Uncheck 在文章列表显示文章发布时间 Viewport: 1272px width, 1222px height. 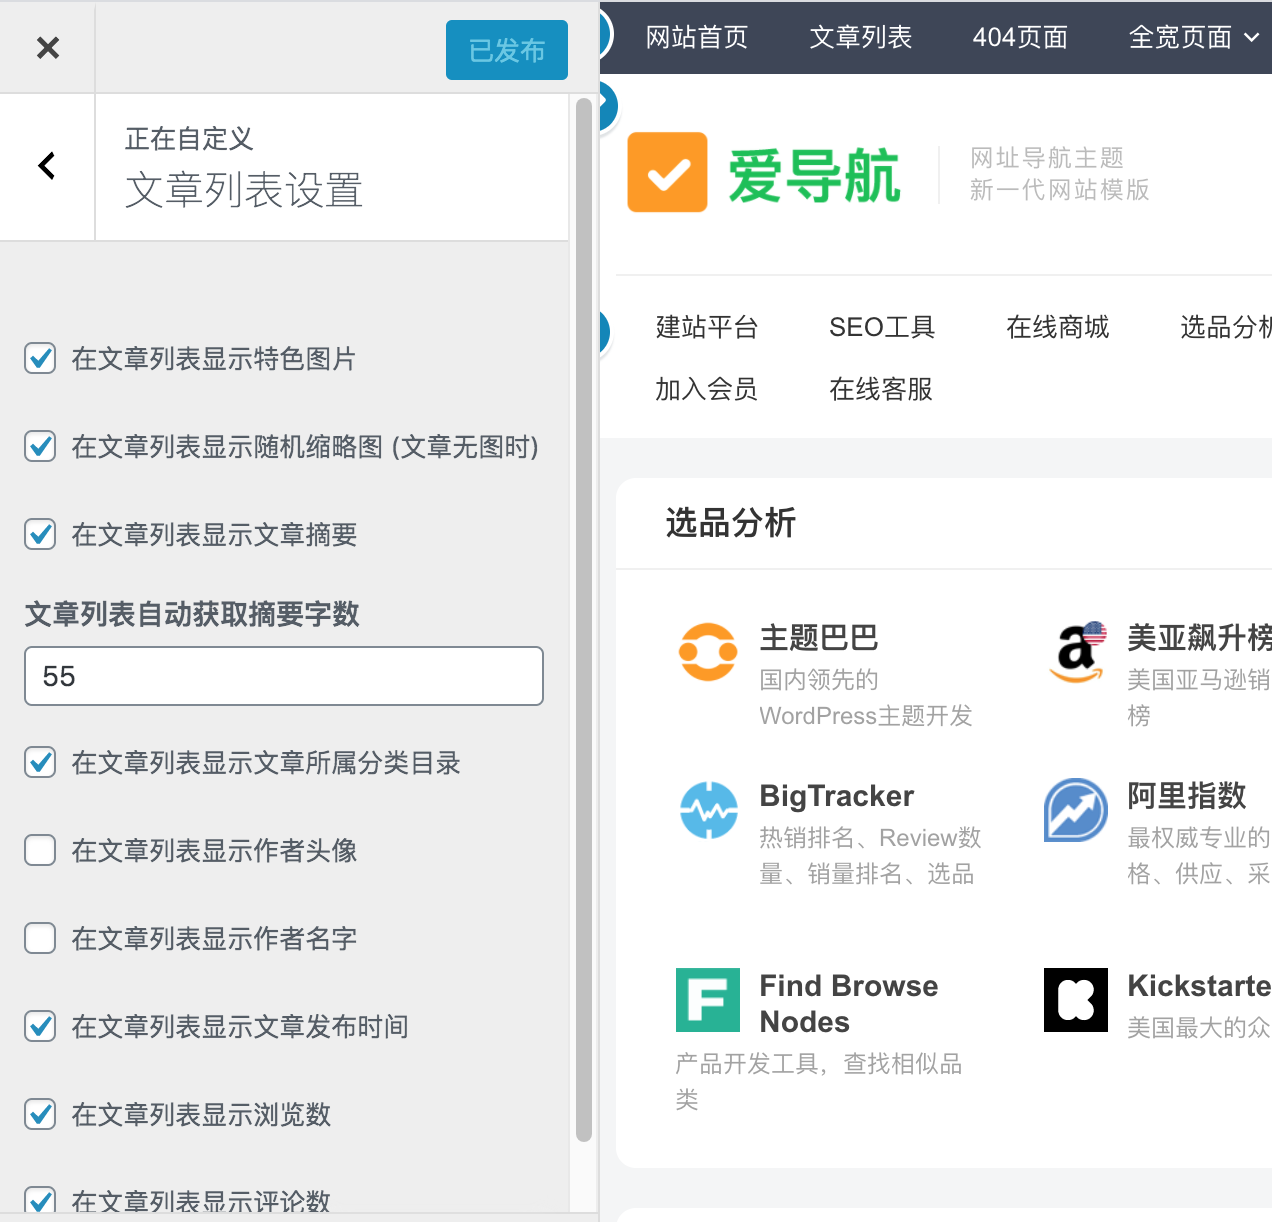[x=40, y=1026]
